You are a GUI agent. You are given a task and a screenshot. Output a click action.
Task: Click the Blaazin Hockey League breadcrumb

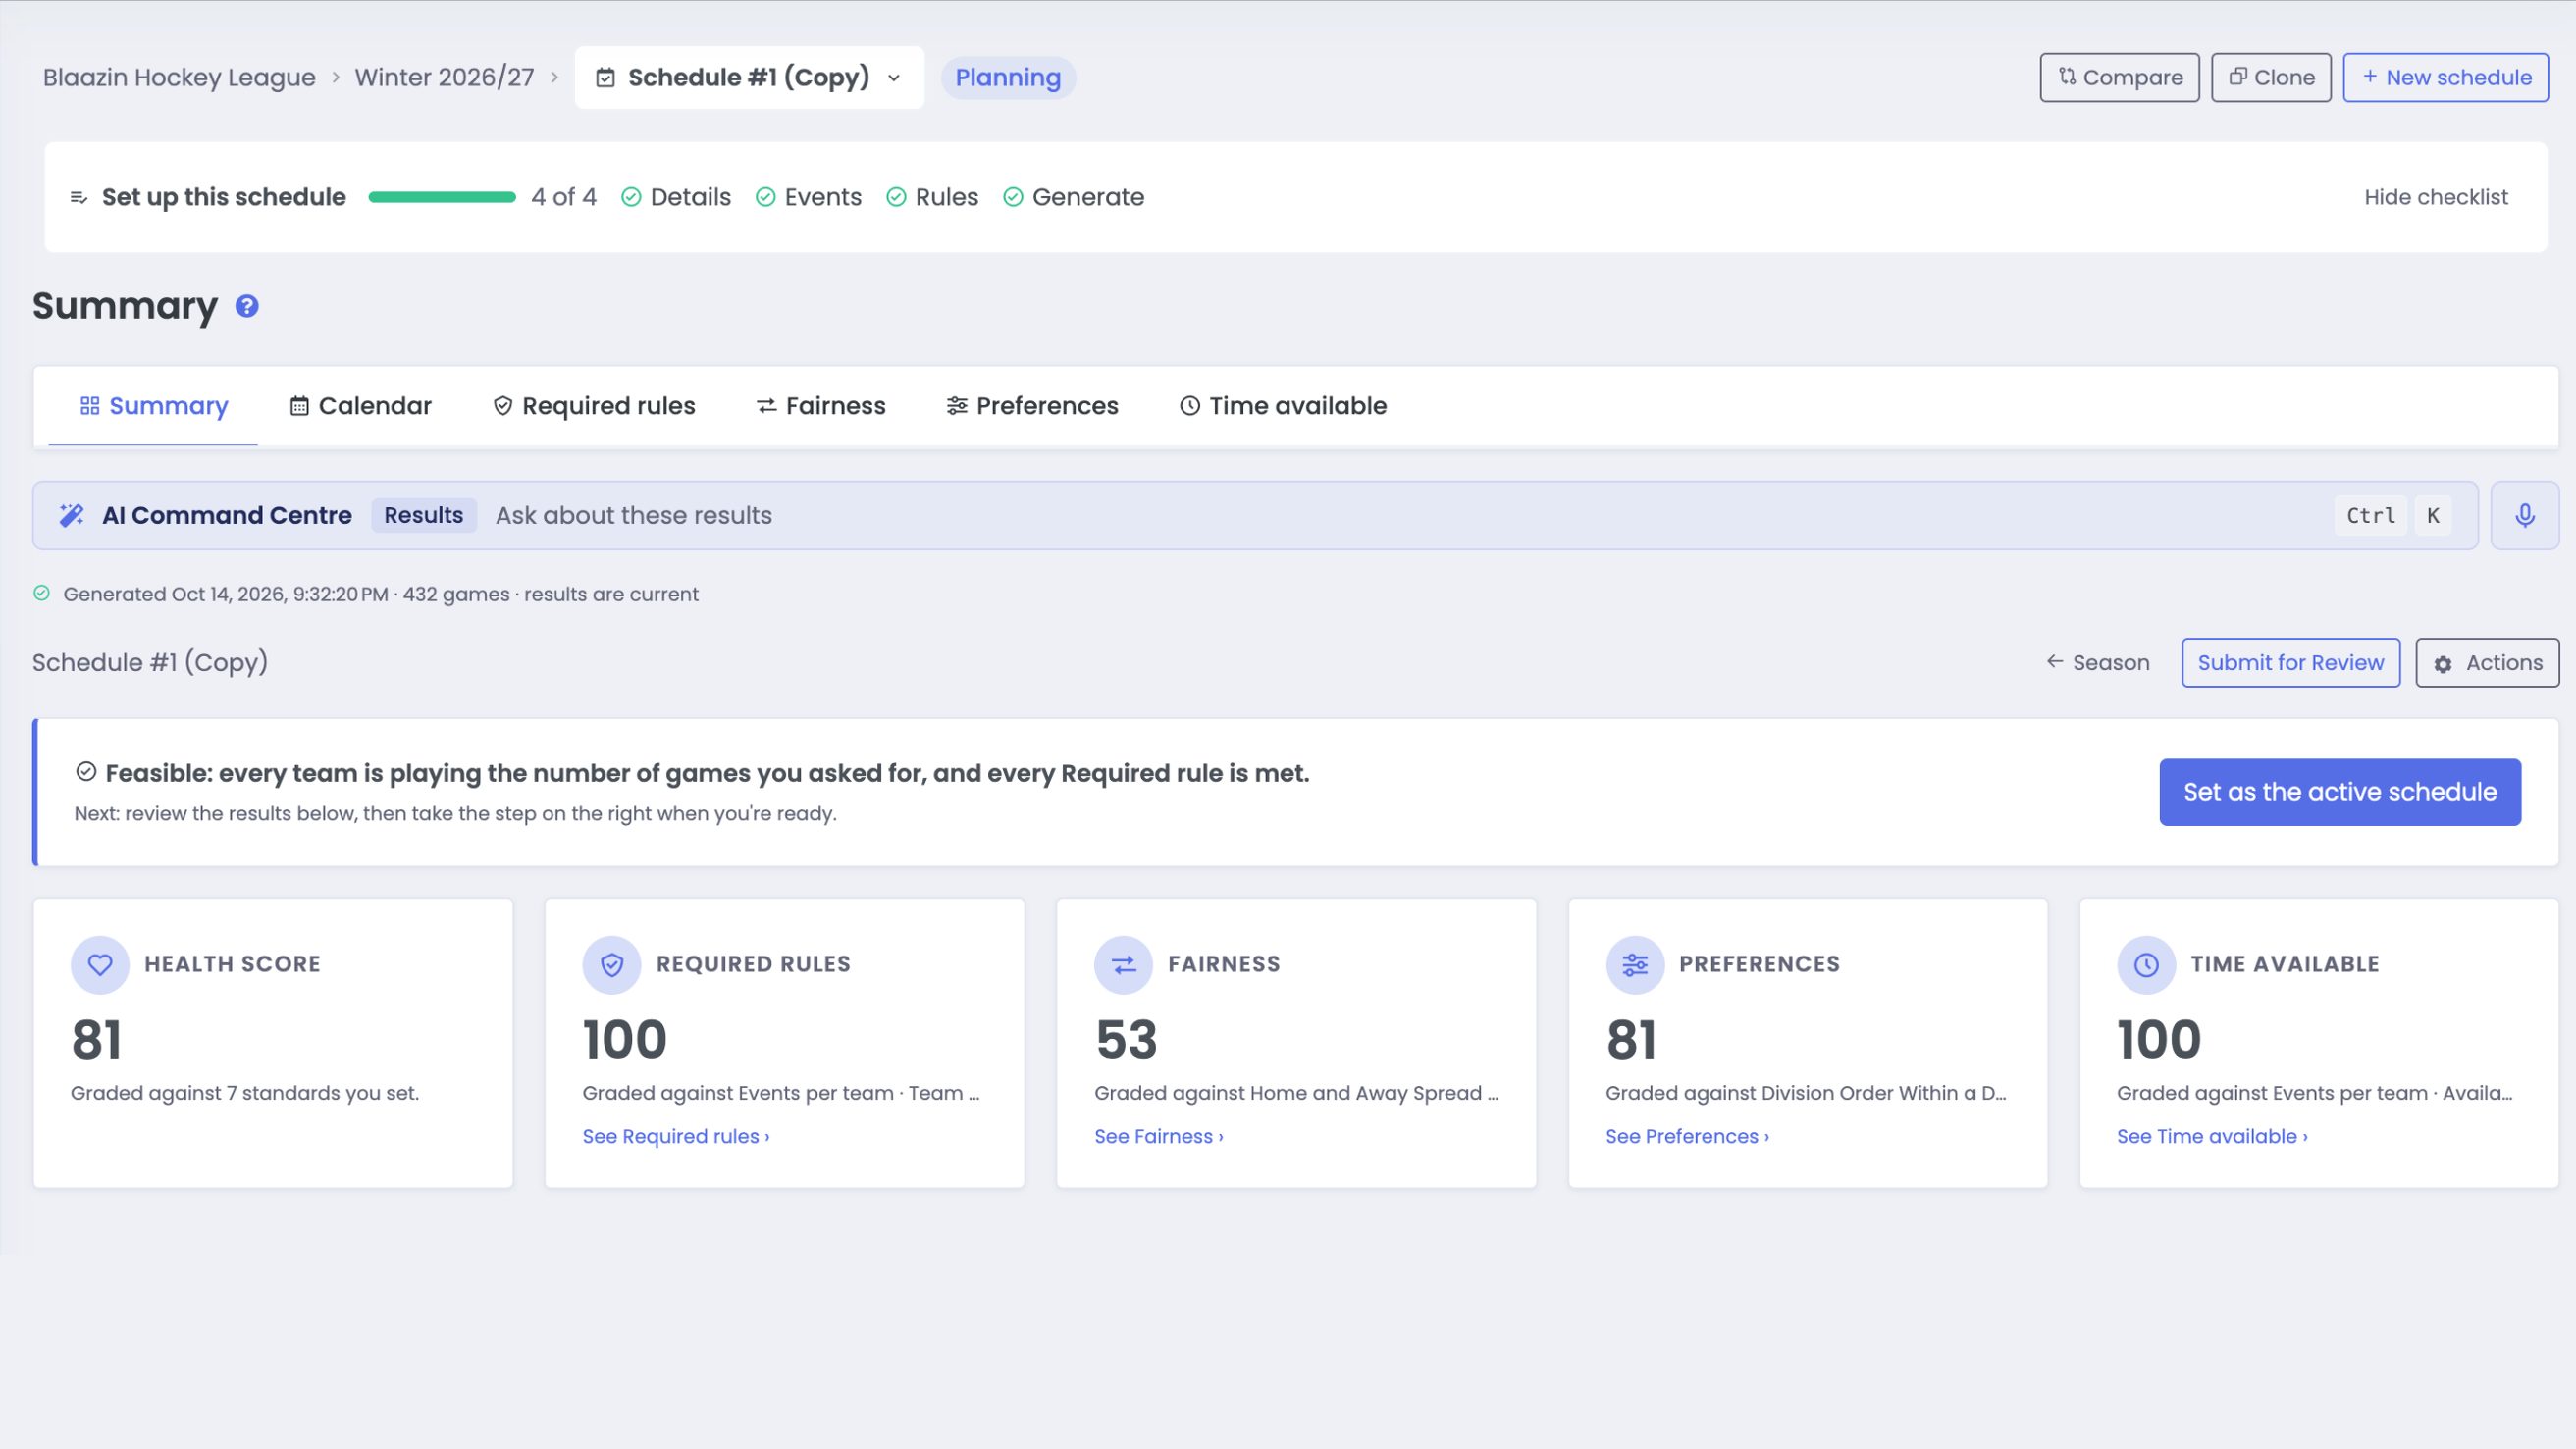click(179, 77)
